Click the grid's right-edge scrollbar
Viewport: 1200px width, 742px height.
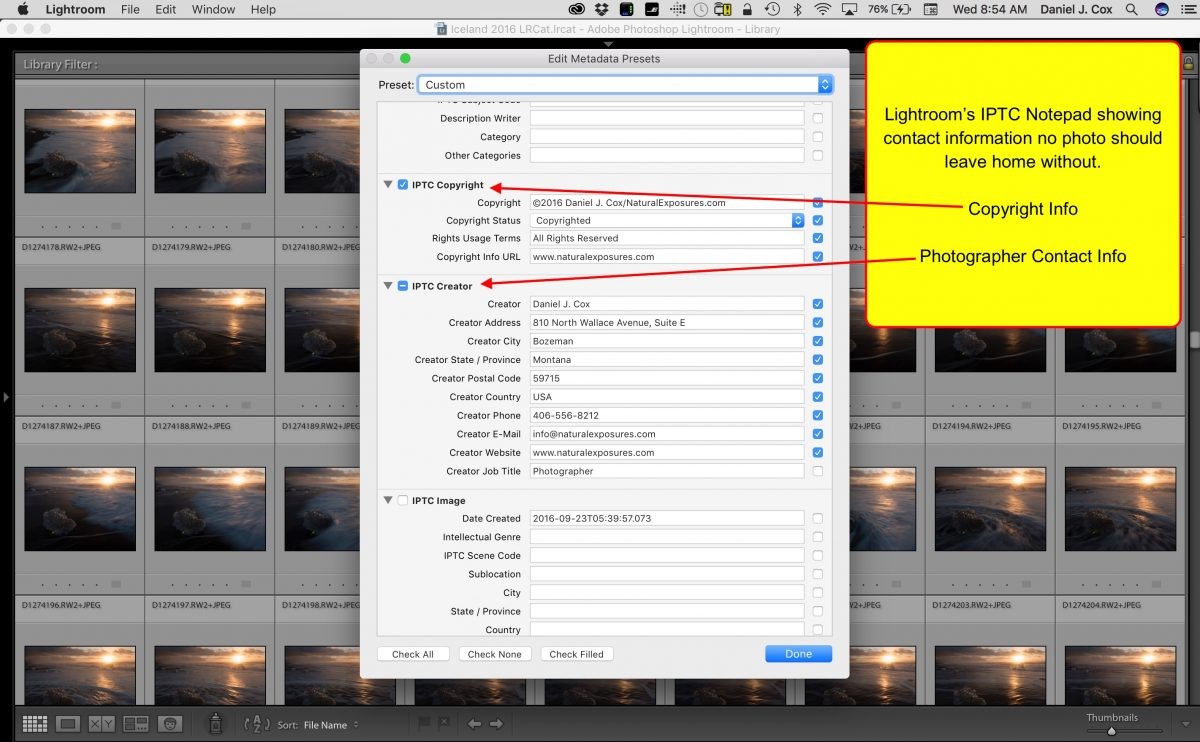pos(1194,340)
